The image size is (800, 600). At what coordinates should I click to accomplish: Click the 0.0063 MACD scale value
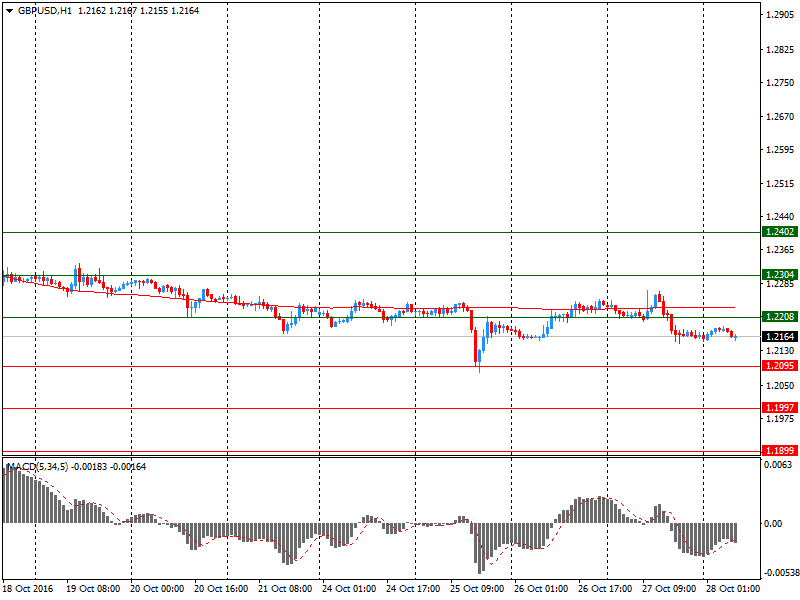tap(778, 465)
